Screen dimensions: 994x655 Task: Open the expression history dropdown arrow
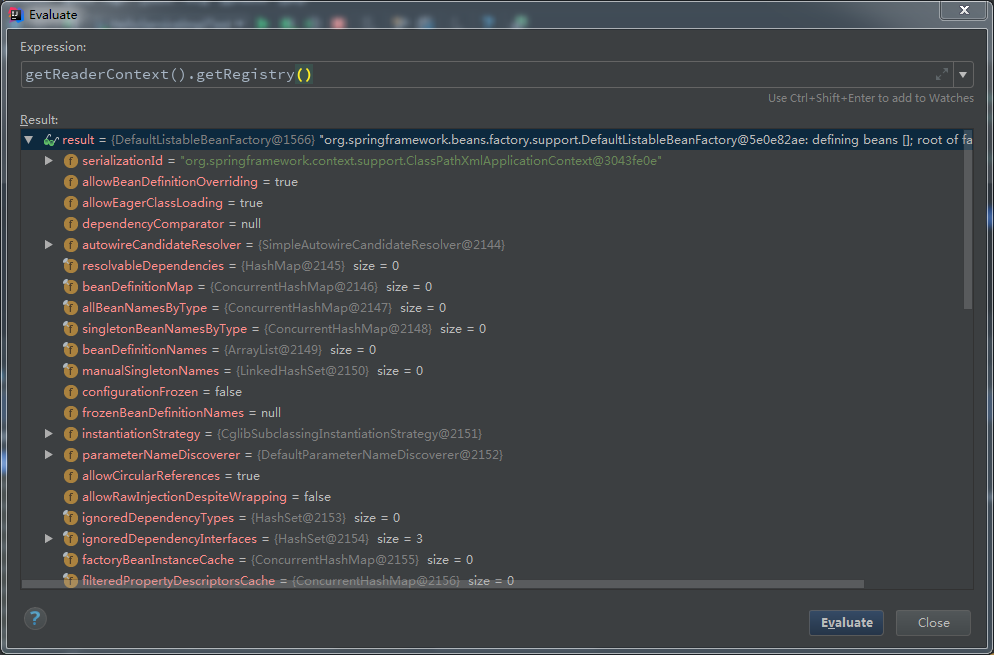pyautogui.click(x=963, y=75)
